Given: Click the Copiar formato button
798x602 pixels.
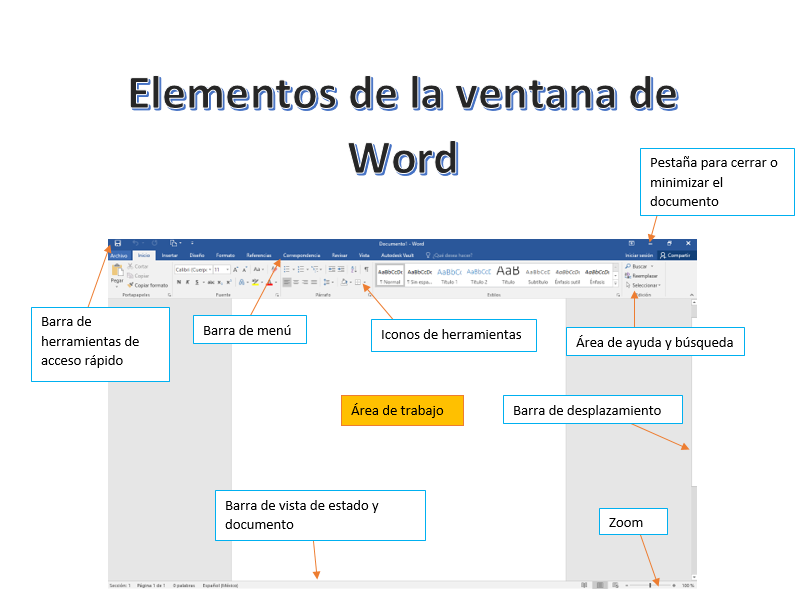Looking at the screenshot, I should coord(148,285).
